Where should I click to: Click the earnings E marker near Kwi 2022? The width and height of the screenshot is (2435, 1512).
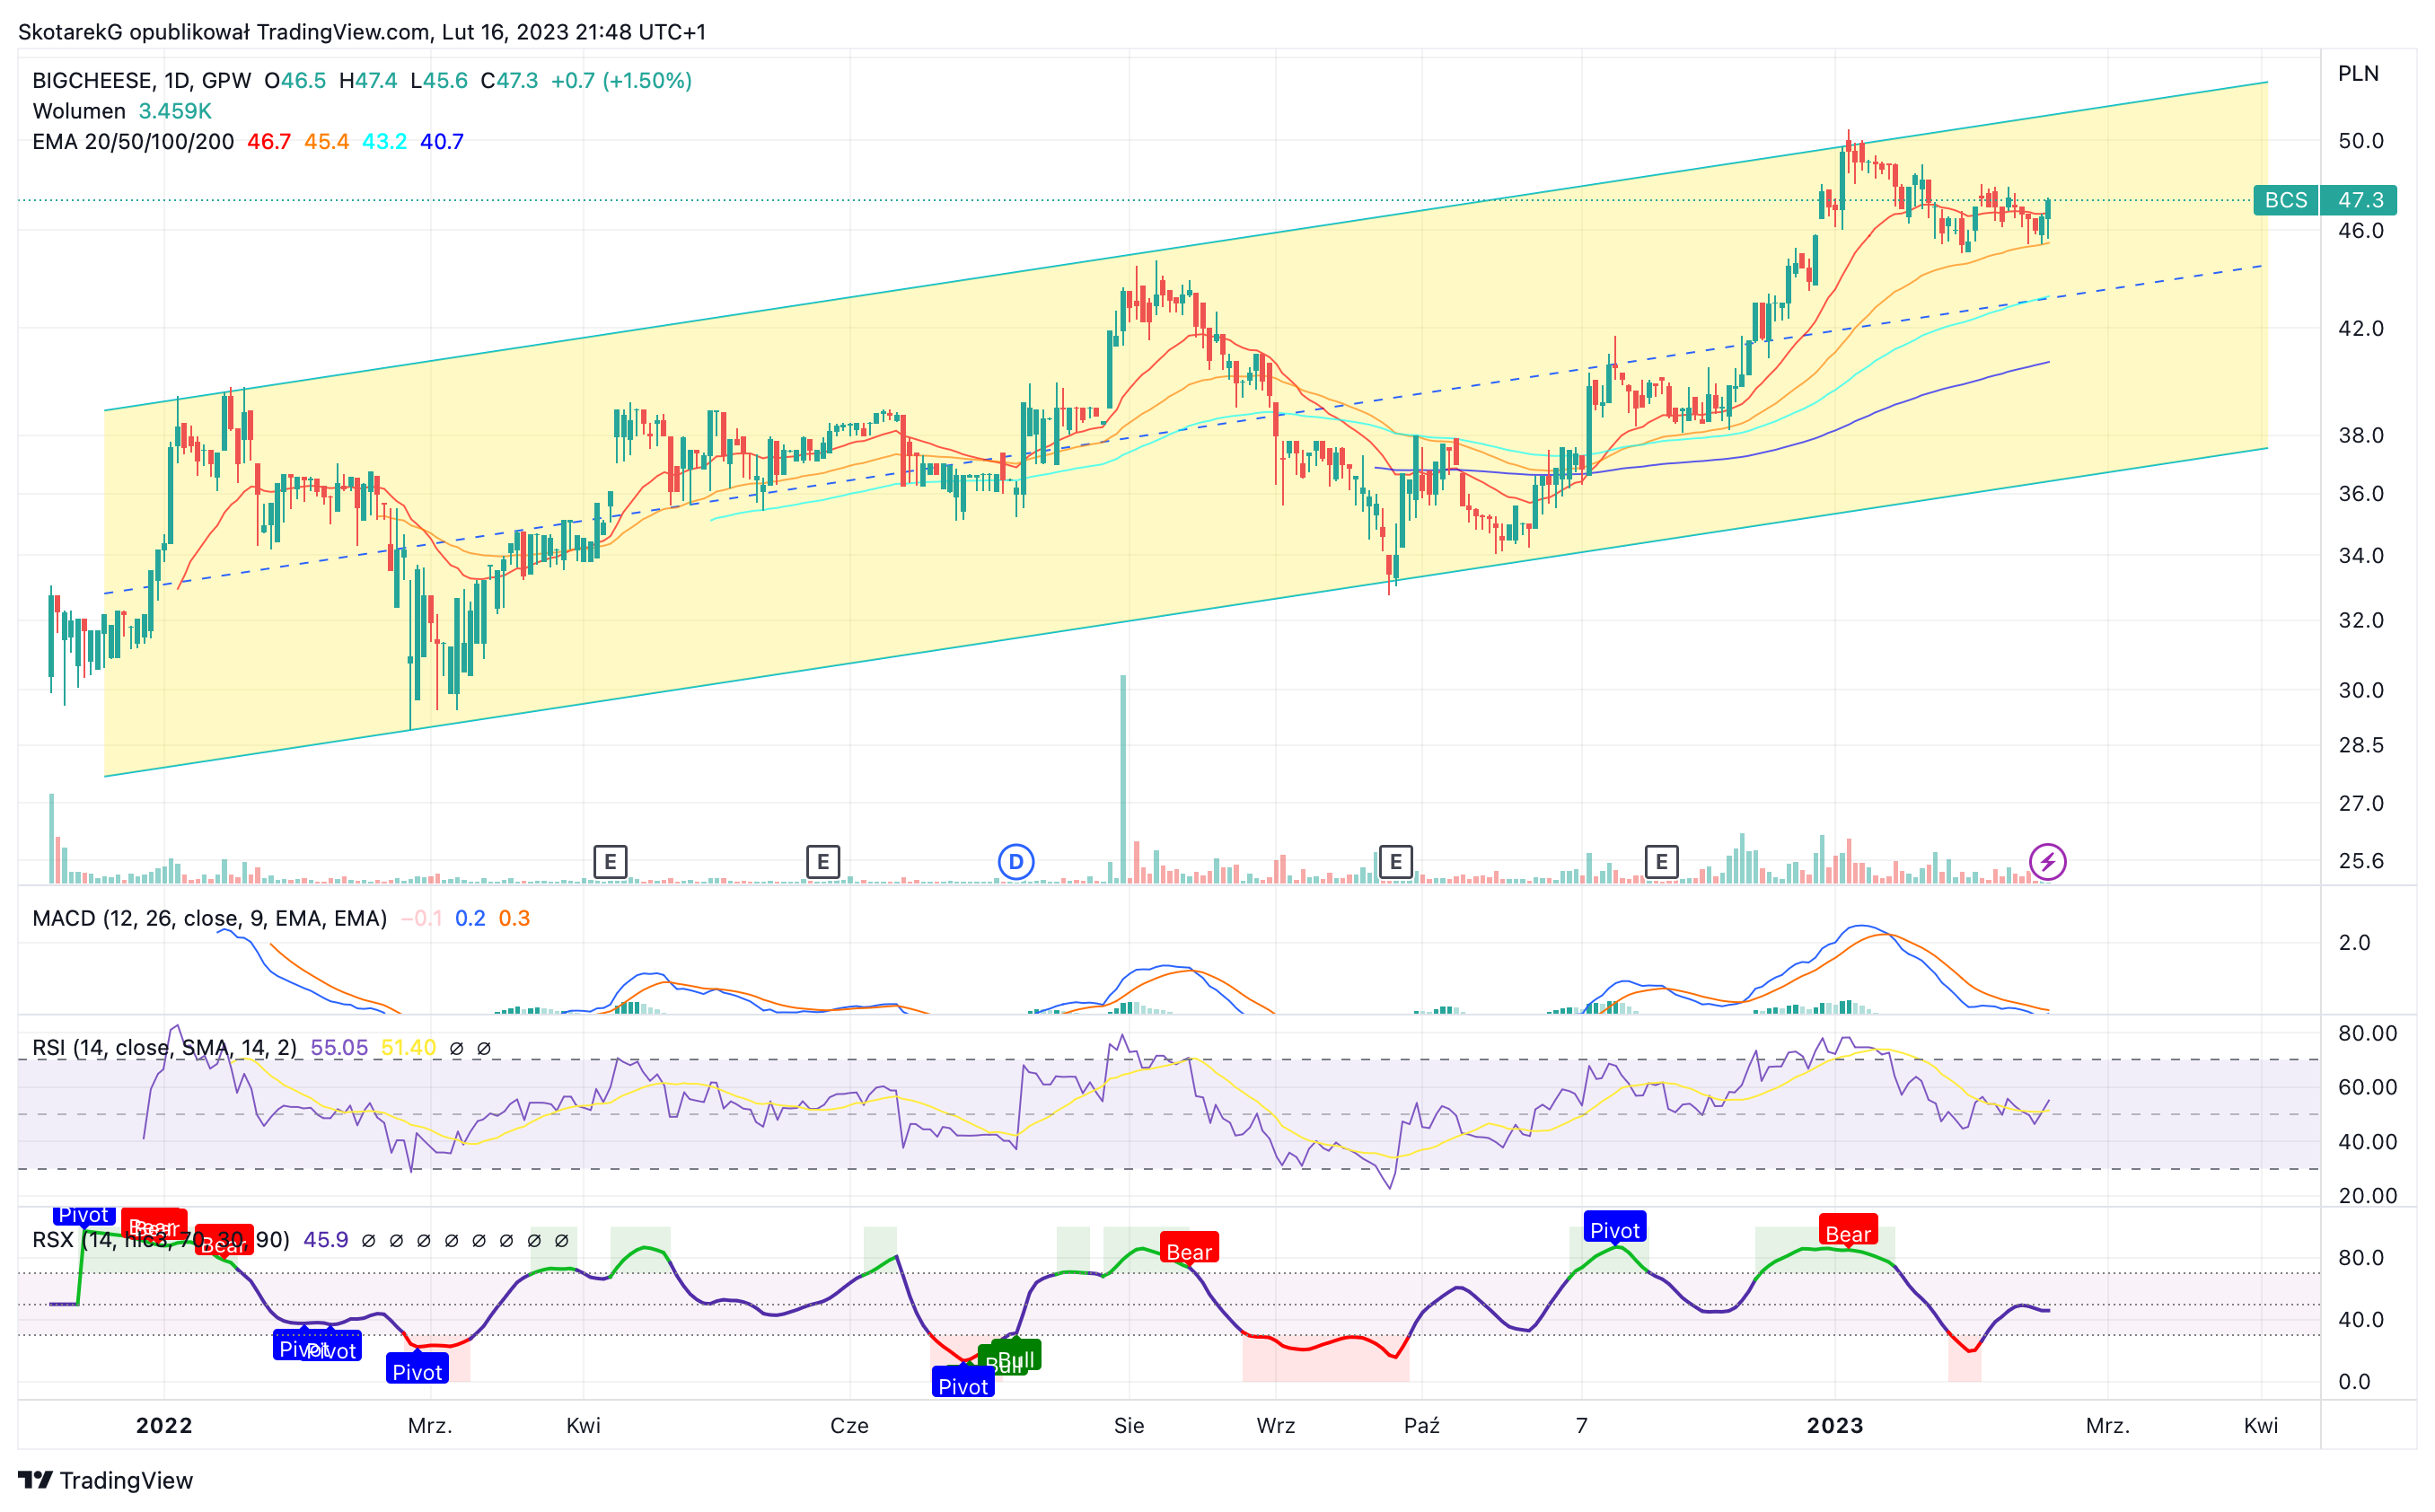coord(610,861)
